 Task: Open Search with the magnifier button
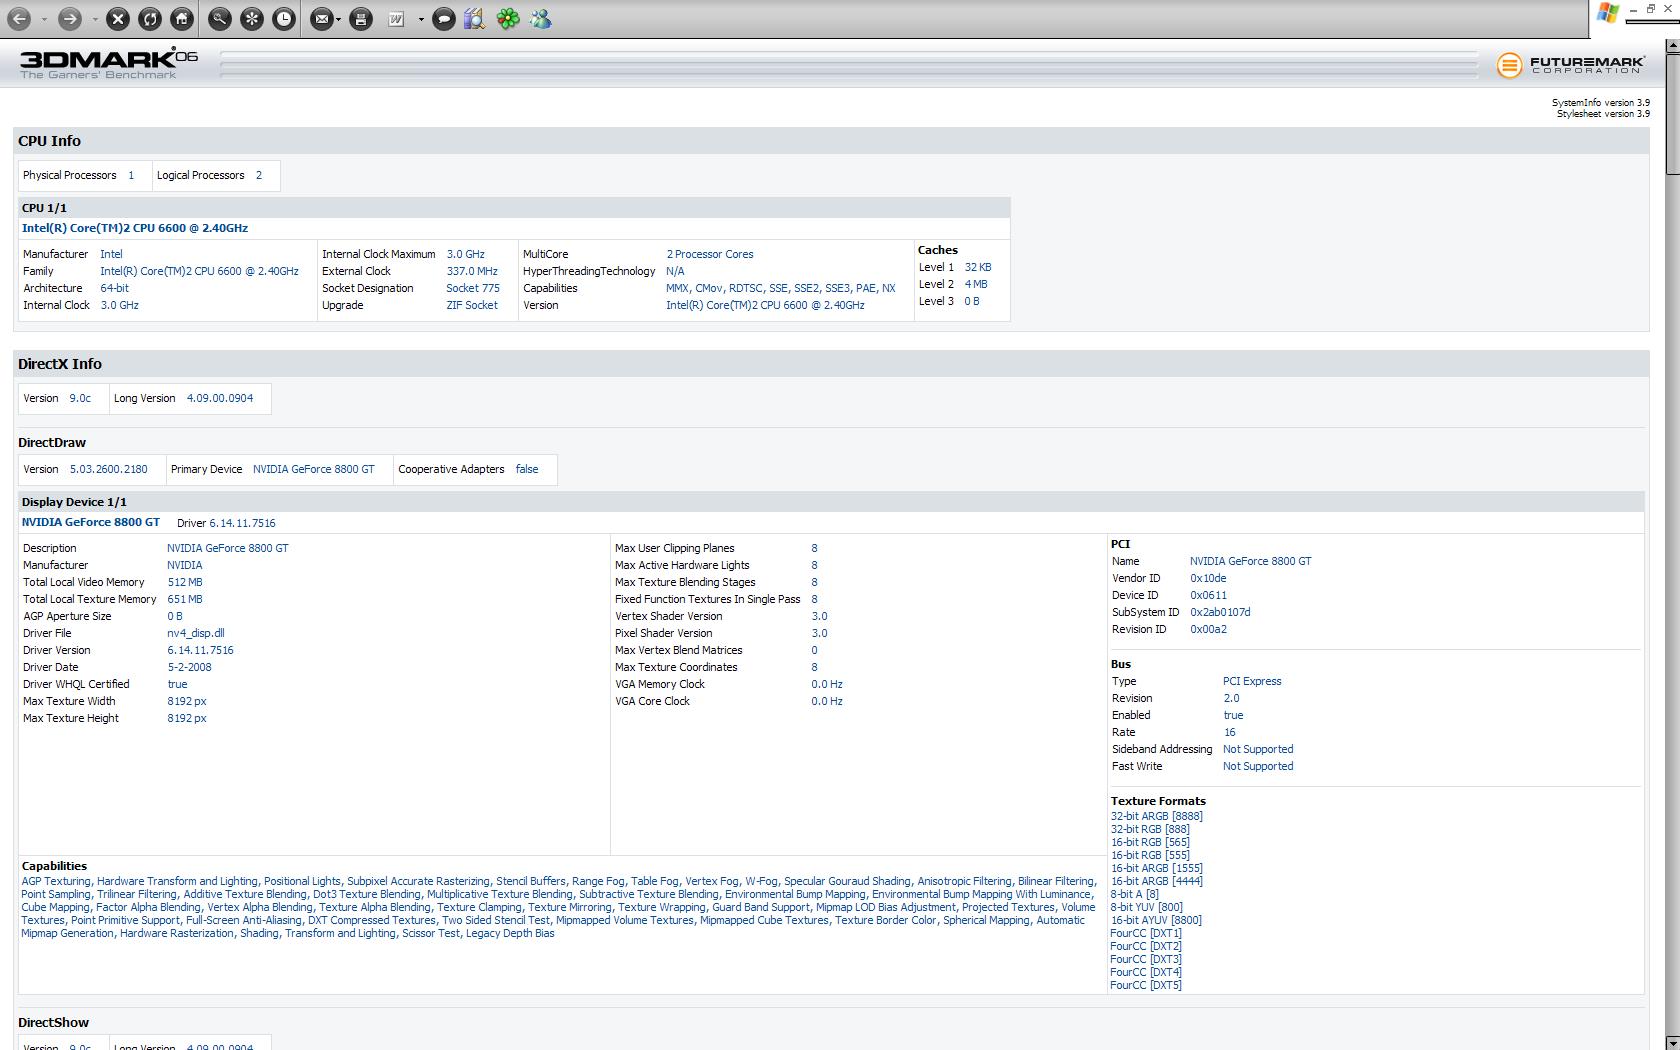click(220, 19)
